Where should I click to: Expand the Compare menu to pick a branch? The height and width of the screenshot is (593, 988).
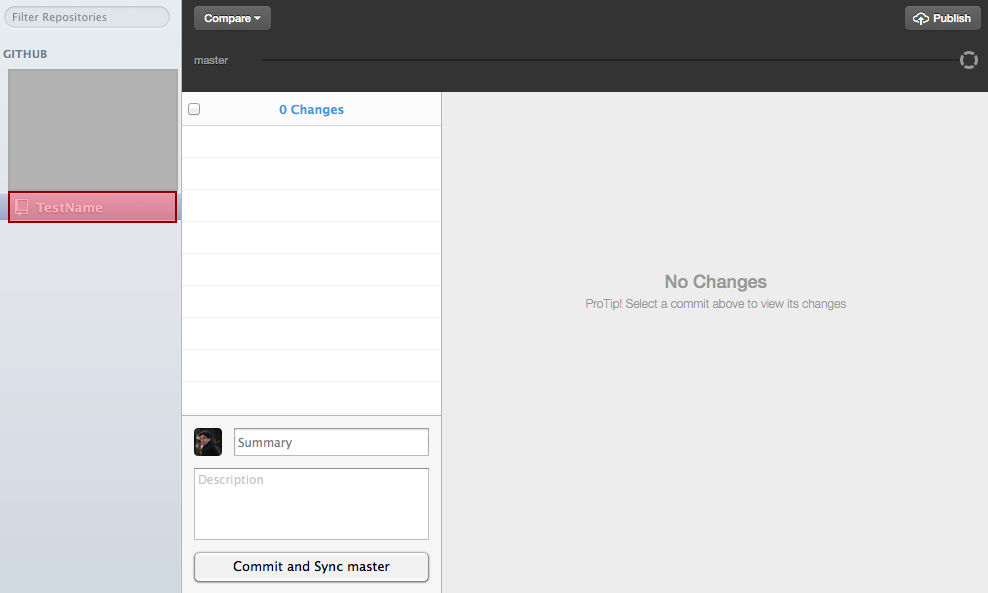point(232,17)
